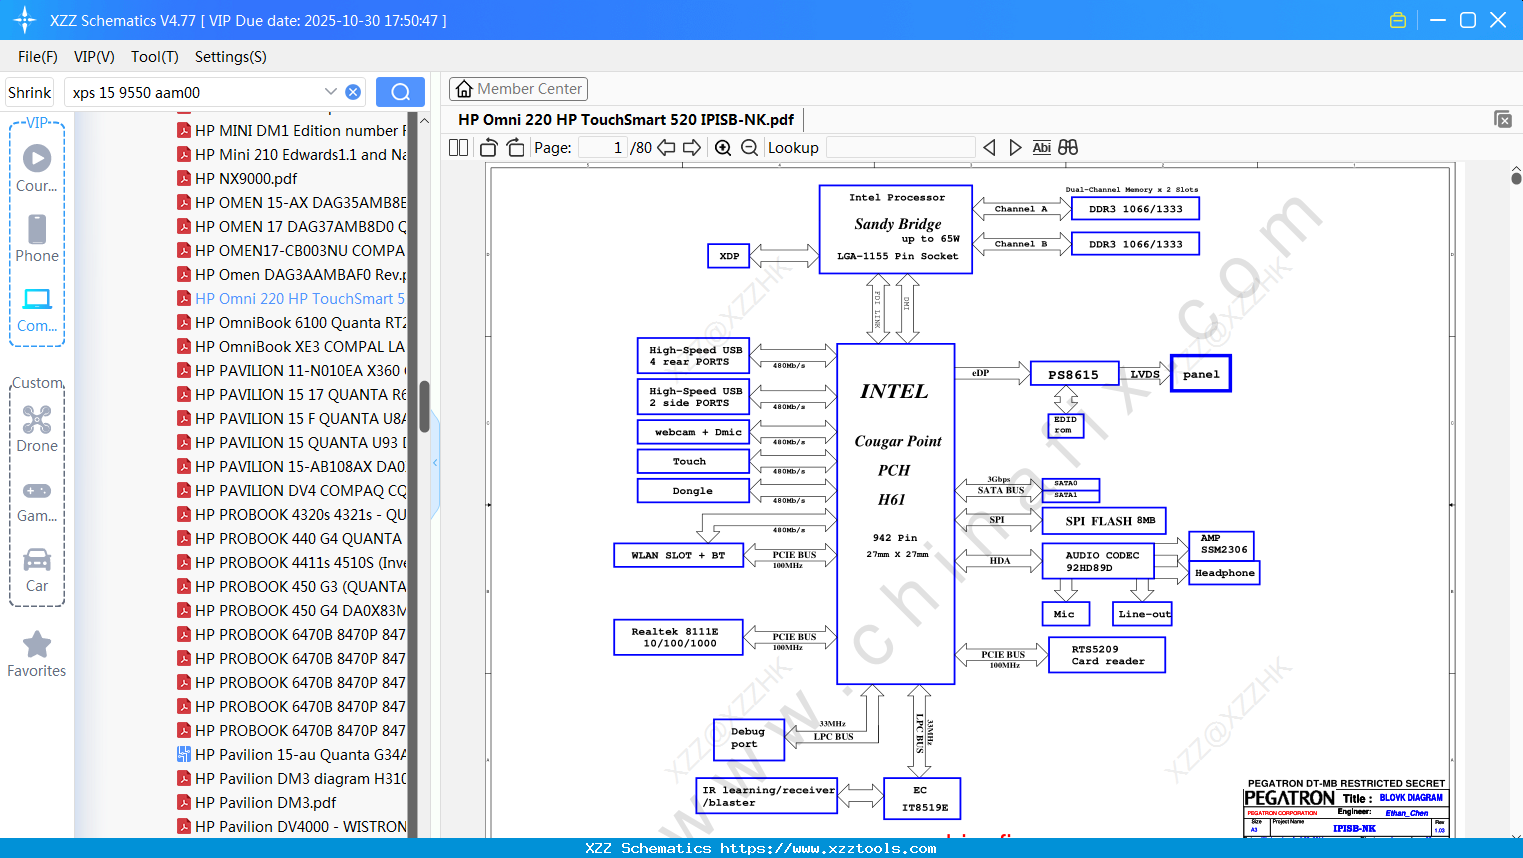Image resolution: width=1523 pixels, height=858 pixels.
Task: Click the blue search button
Action: (400, 92)
